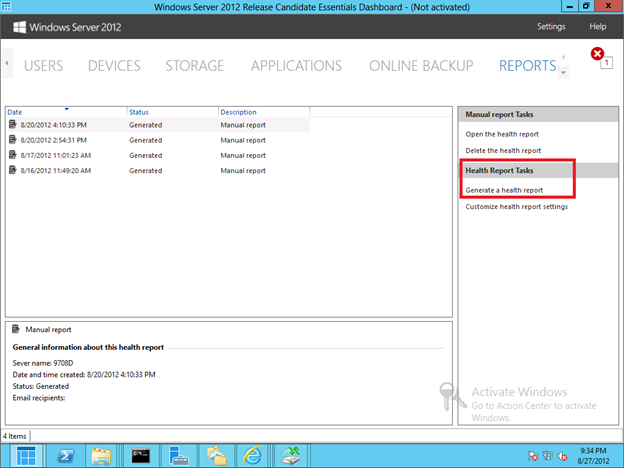Click the Manual report icon in details pane
624x468 pixels.
pos(16,329)
